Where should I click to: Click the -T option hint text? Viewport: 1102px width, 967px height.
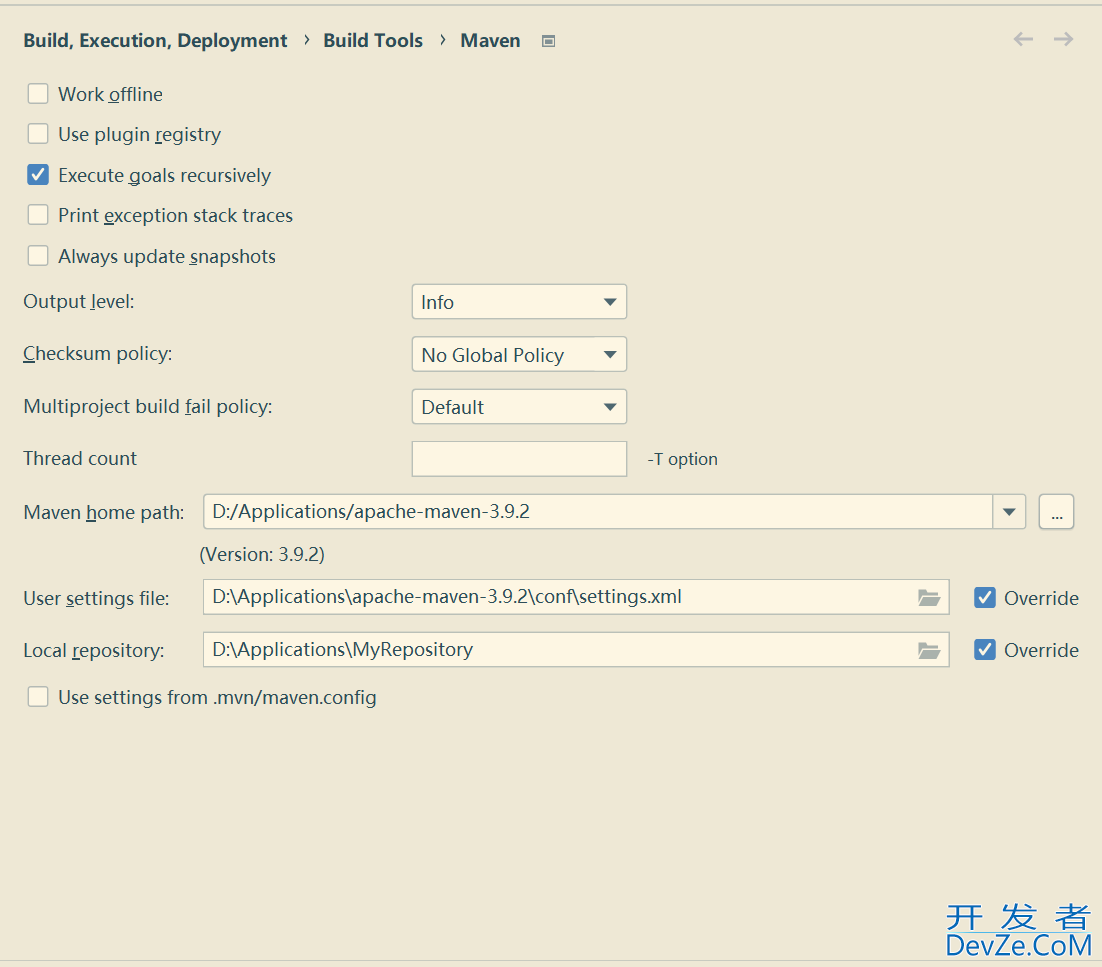coord(682,459)
